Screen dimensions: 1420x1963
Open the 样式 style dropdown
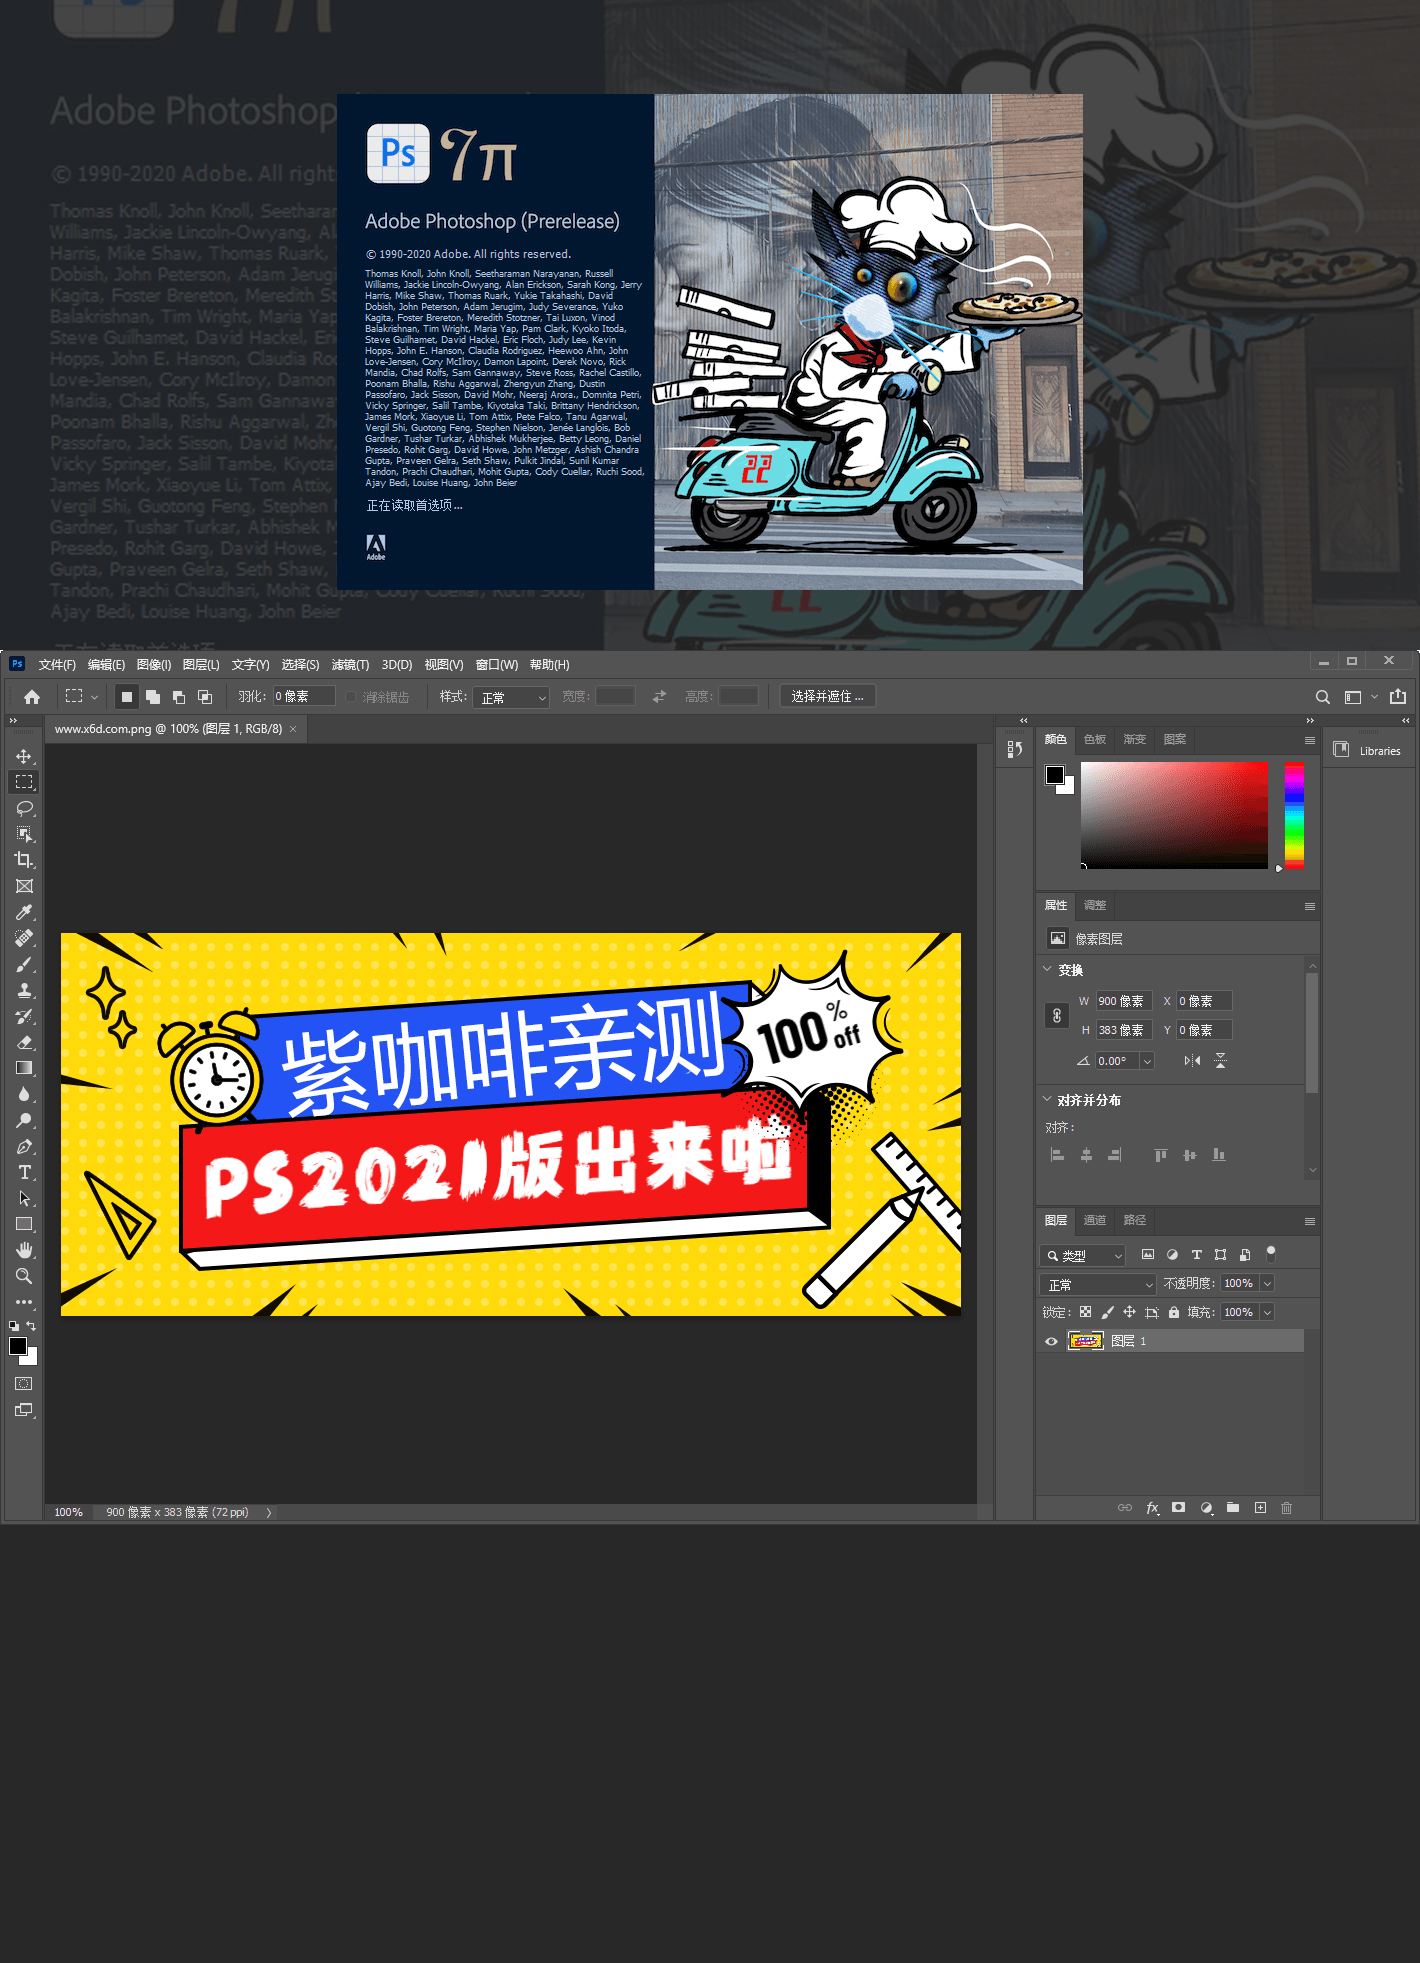pos(512,697)
